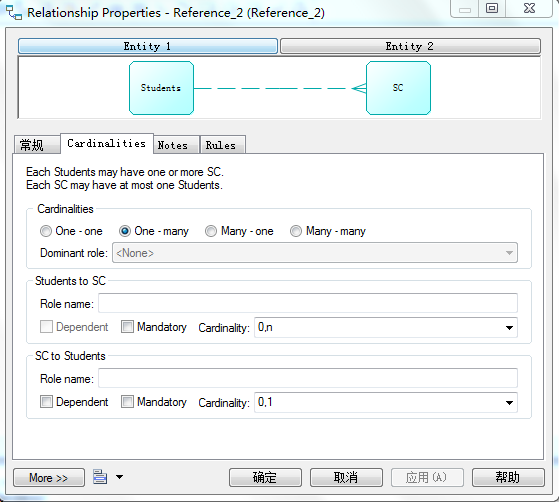559x502 pixels.
Task: Switch to the Cardinalities tab
Action: point(107,143)
